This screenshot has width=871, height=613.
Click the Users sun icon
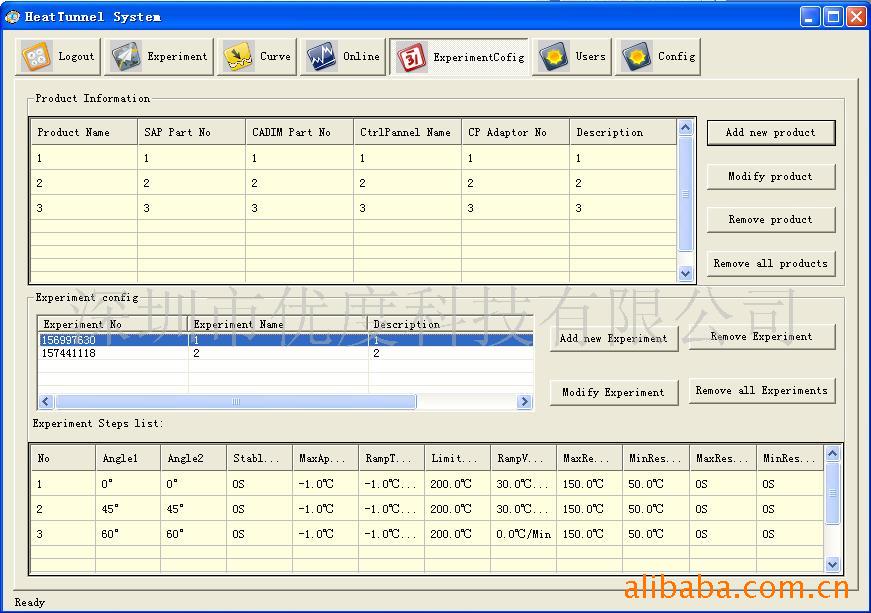click(554, 57)
